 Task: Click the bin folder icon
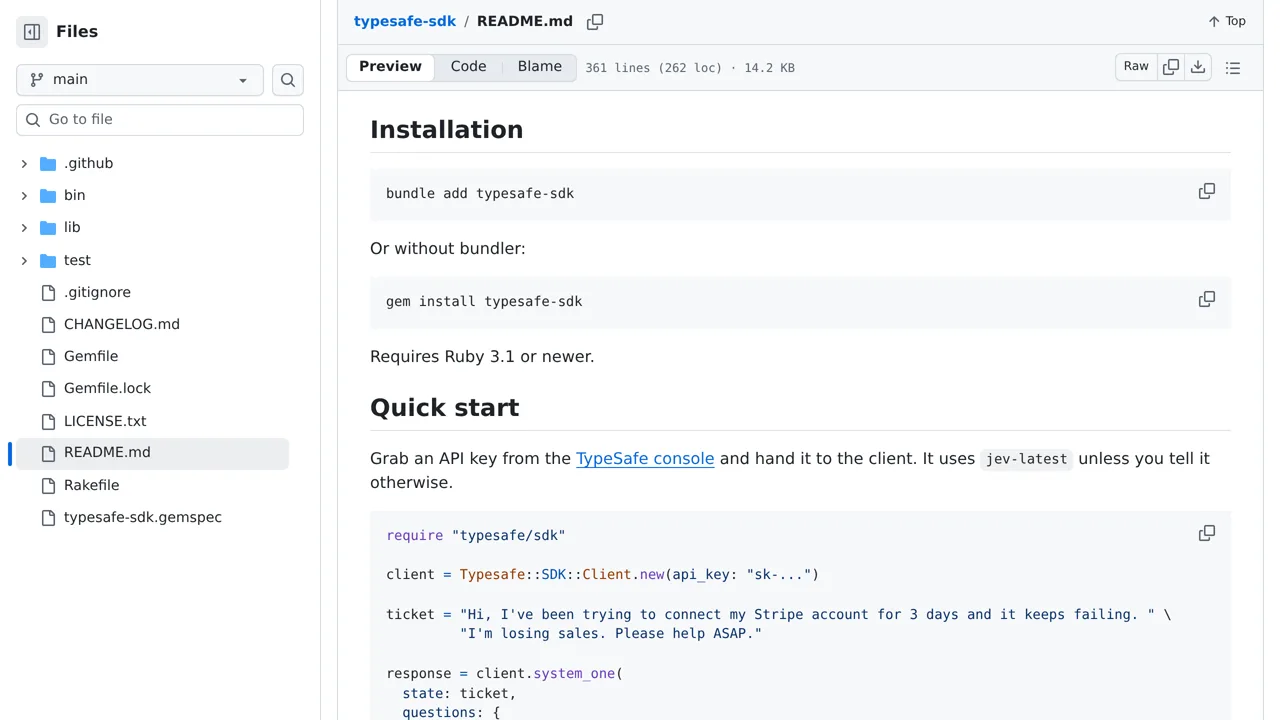(48, 195)
